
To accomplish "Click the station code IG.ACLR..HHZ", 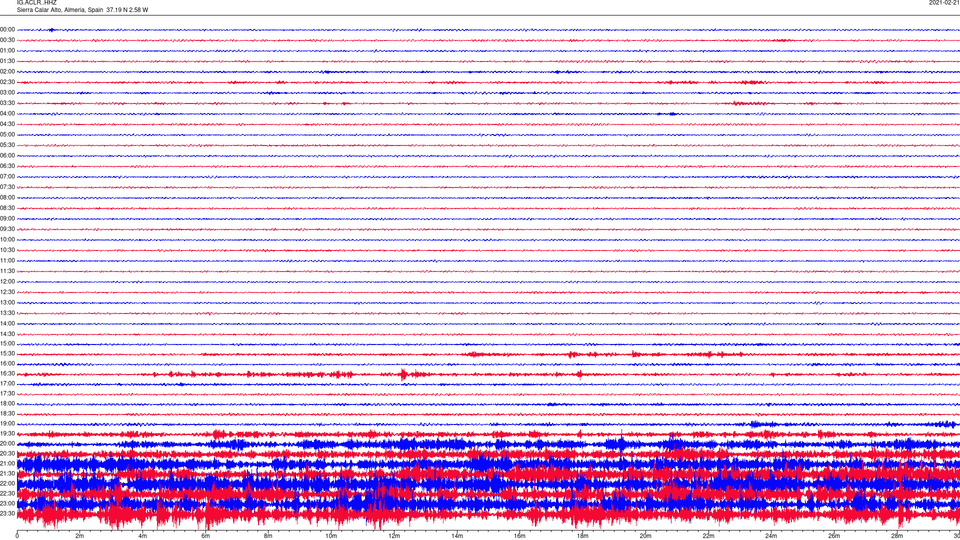I will (36, 3).
